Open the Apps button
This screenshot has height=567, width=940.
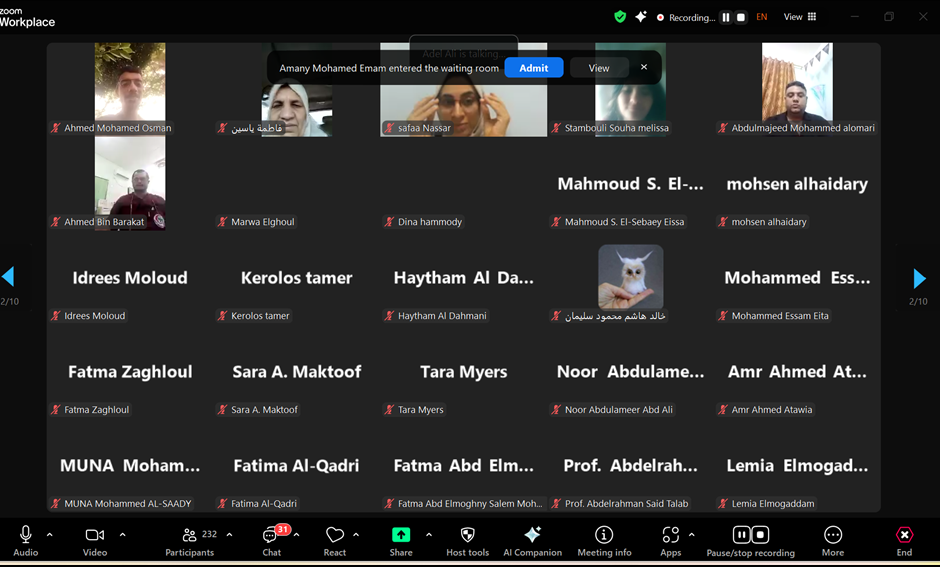pyautogui.click(x=670, y=541)
